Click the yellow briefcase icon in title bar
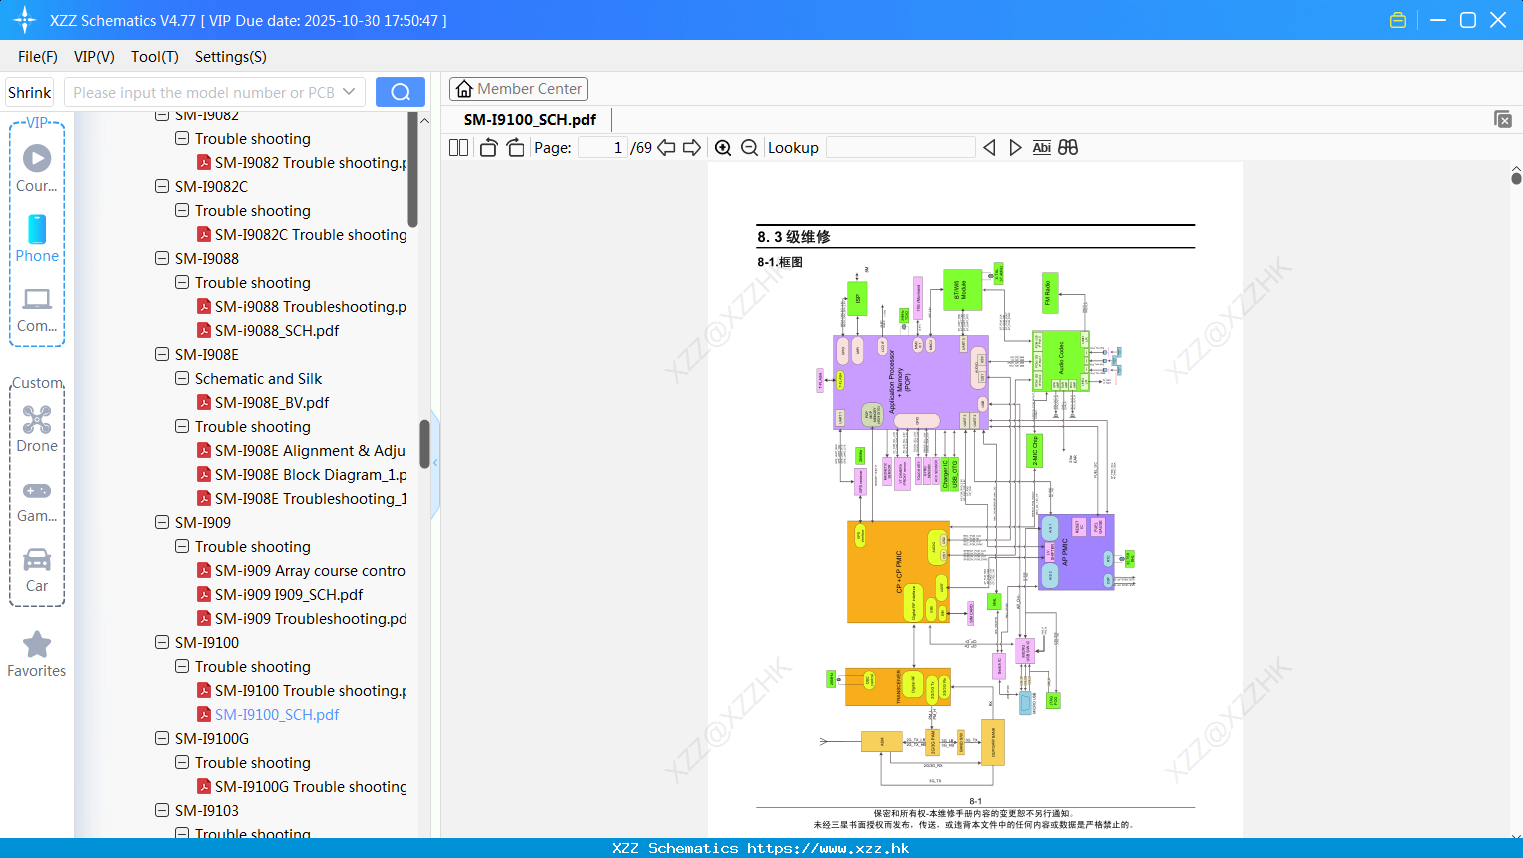 (1398, 20)
